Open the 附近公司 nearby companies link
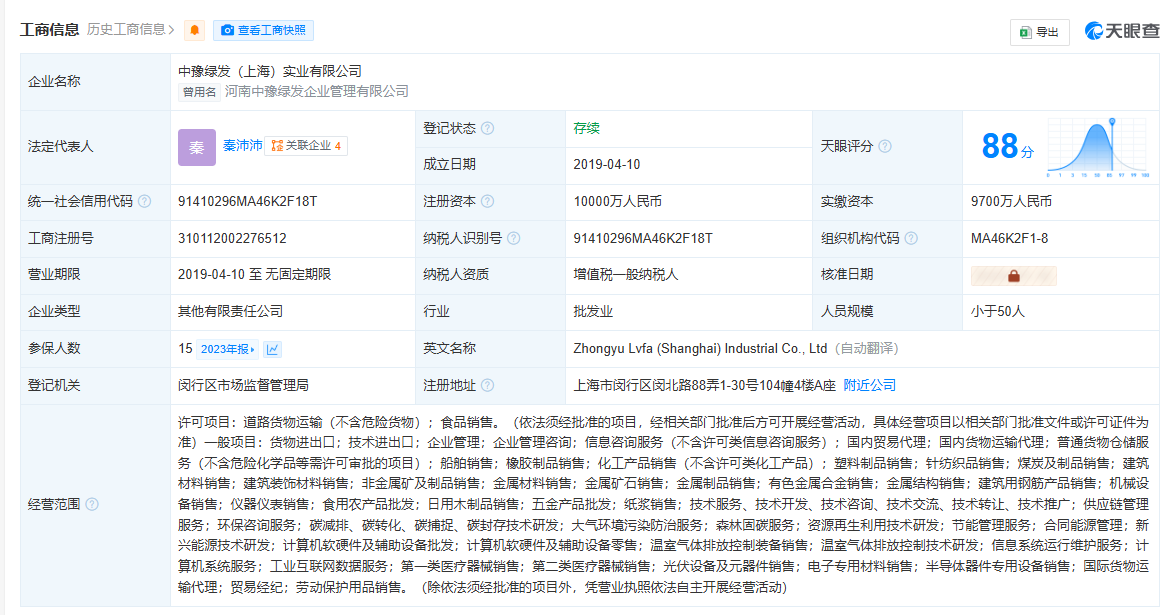 pos(869,385)
